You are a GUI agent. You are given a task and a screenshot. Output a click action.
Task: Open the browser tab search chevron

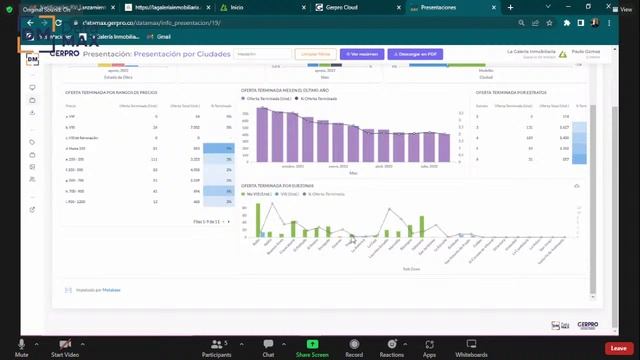tap(548, 7)
